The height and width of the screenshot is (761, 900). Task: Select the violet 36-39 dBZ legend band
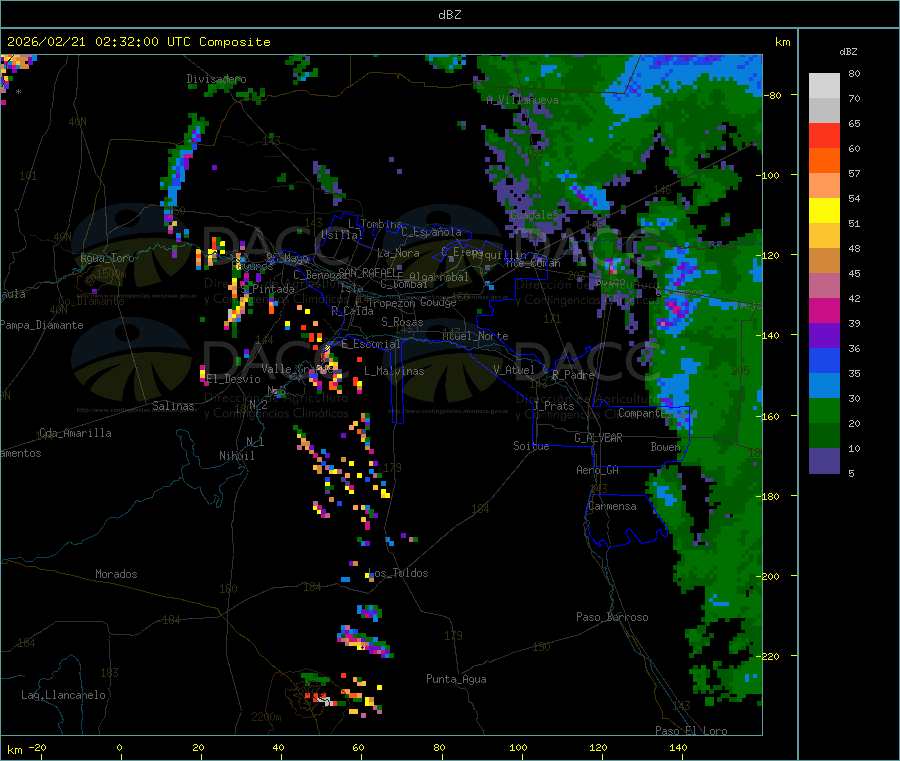coord(824,336)
